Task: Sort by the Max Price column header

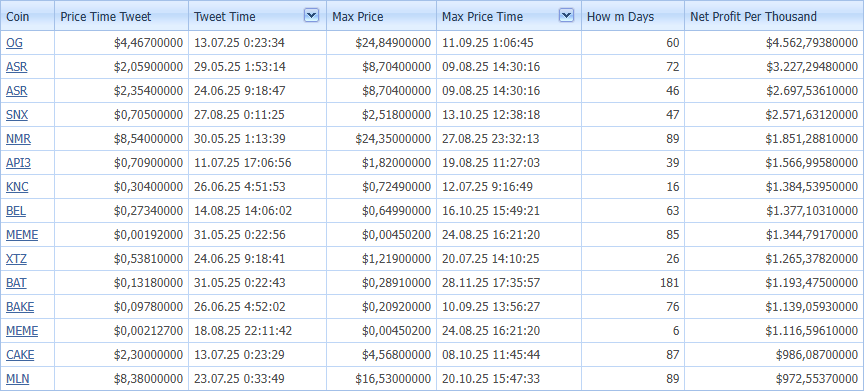Action: tap(381, 15)
